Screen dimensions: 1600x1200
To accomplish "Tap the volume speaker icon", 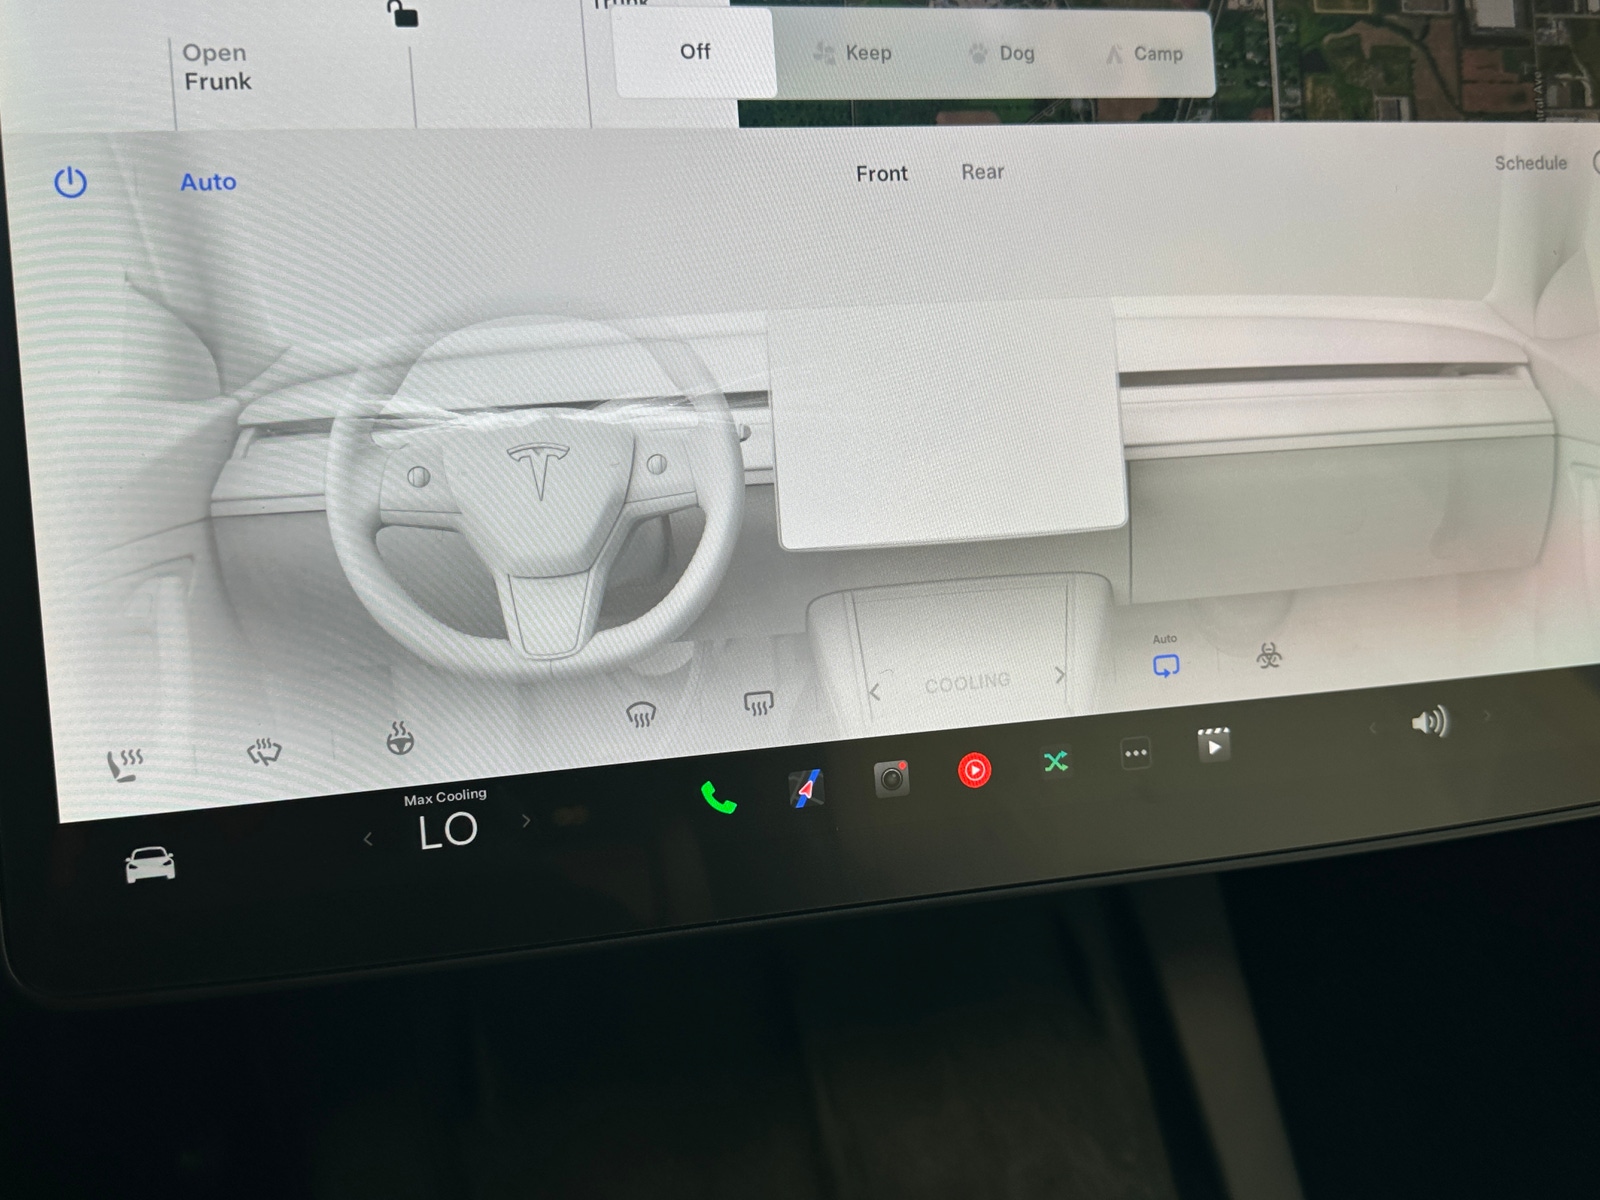I will click(x=1429, y=721).
